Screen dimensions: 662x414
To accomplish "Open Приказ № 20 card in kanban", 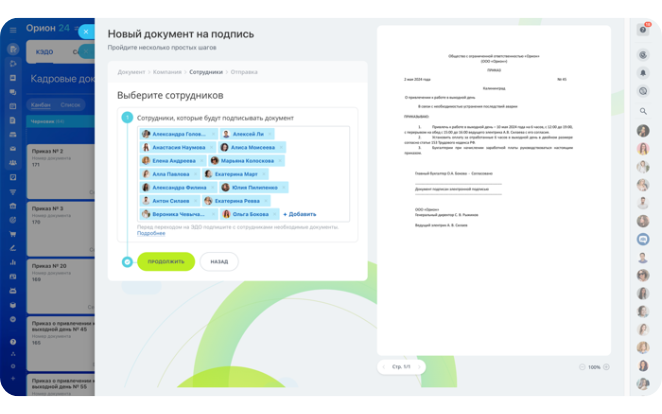I will 61,286.
